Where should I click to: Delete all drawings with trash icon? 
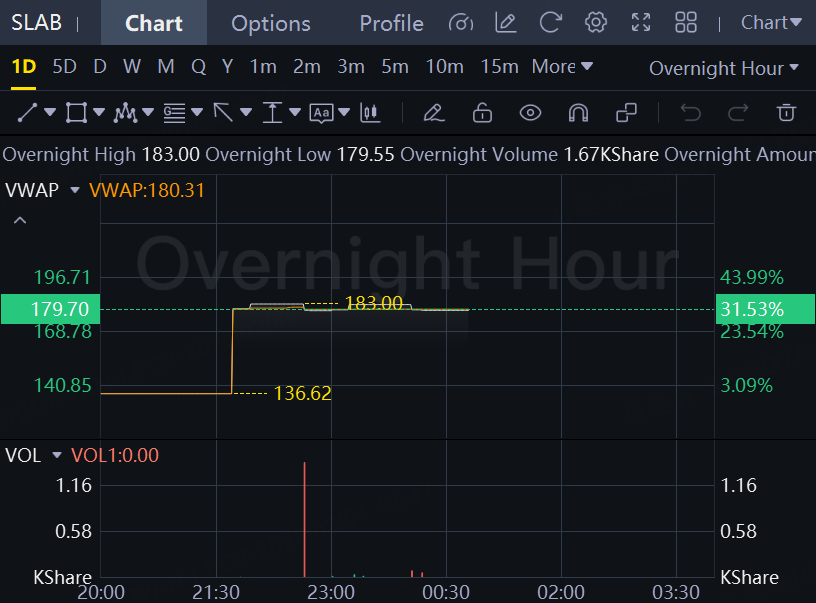coord(786,112)
